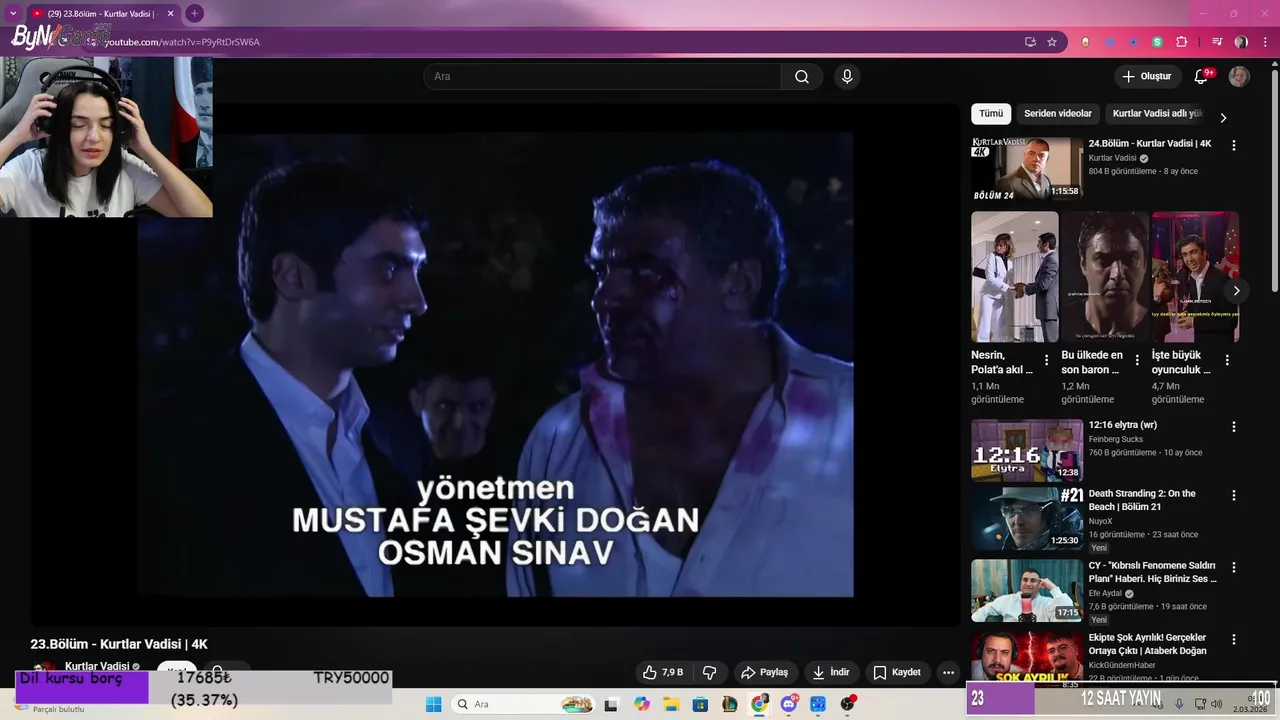Launch Copilot from the taskbar
Viewport: 1280px width, 720px height.
pyautogui.click(x=642, y=704)
